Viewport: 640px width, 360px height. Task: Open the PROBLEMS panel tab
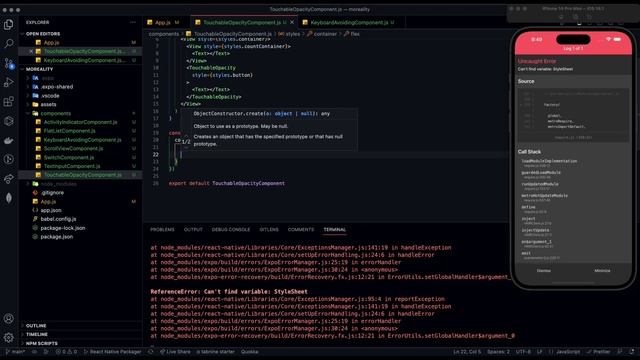click(162, 230)
